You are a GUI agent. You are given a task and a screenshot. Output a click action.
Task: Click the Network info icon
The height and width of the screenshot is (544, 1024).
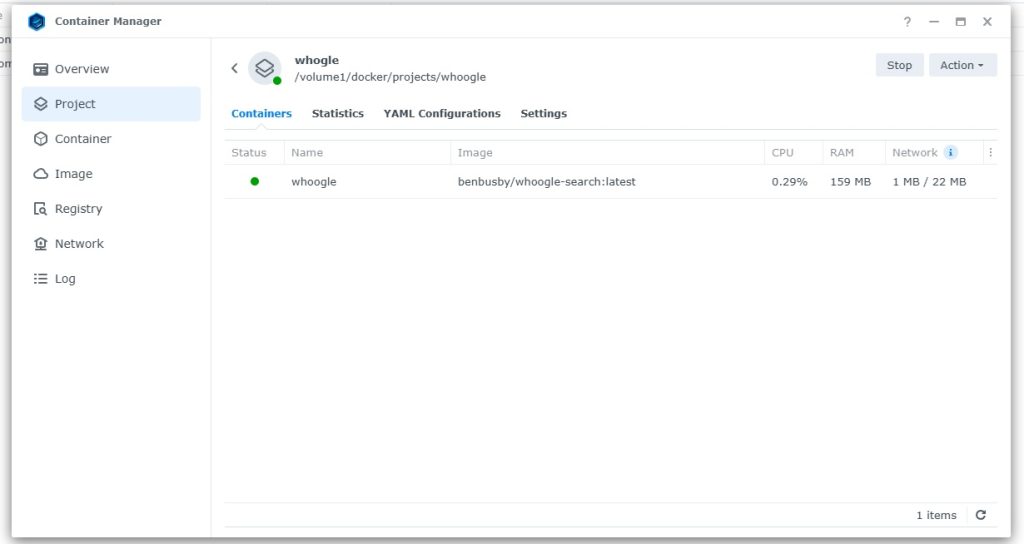951,153
